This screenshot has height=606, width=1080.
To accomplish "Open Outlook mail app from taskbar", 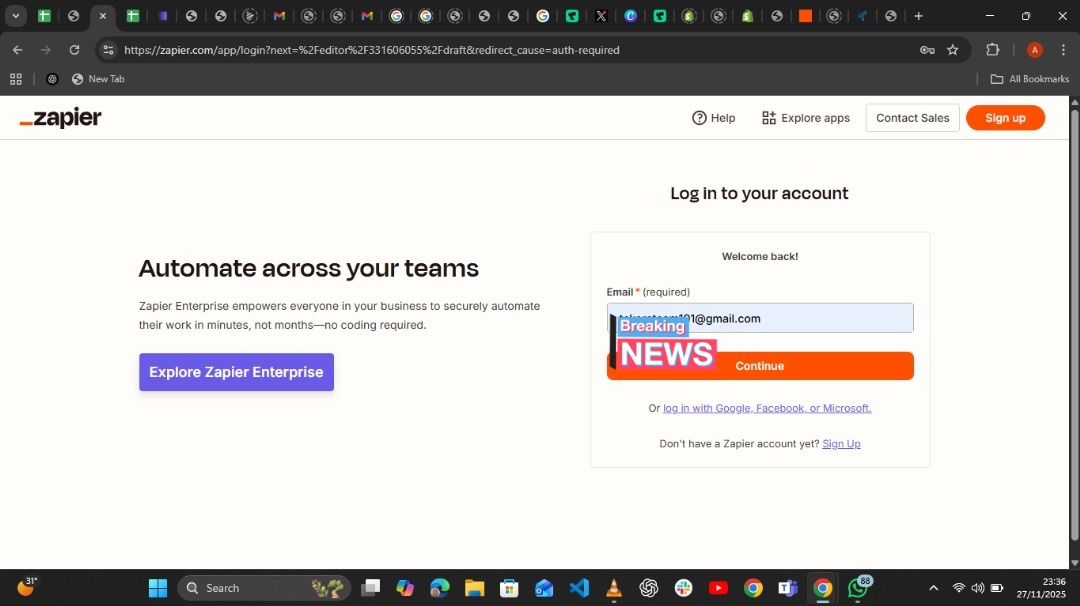I will pyautogui.click(x=544, y=588).
